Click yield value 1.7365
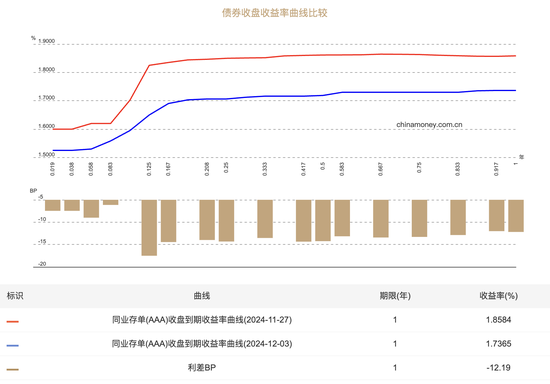Viewport: 550px width, 384px height. point(498,343)
